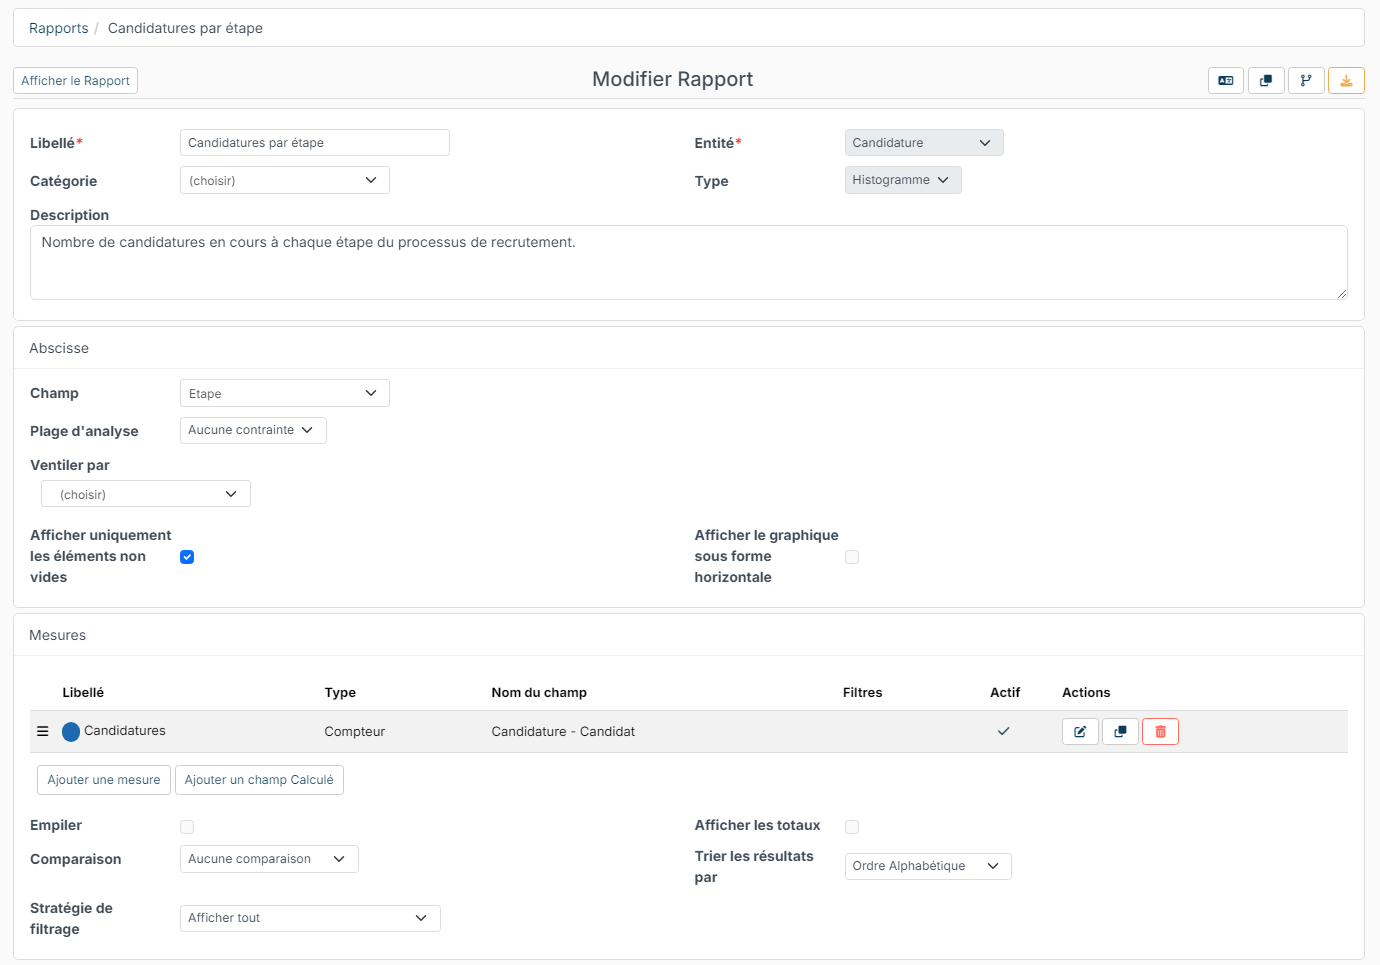Click 'Ajouter une mesure' button
1380x965 pixels.
(x=104, y=780)
